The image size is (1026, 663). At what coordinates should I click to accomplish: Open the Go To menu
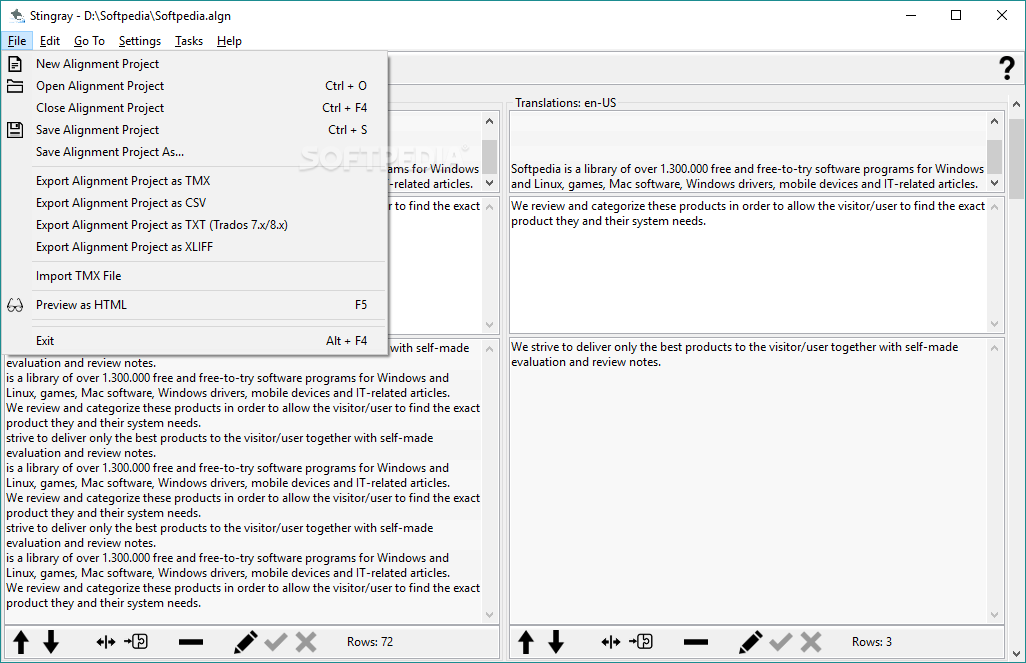(89, 41)
